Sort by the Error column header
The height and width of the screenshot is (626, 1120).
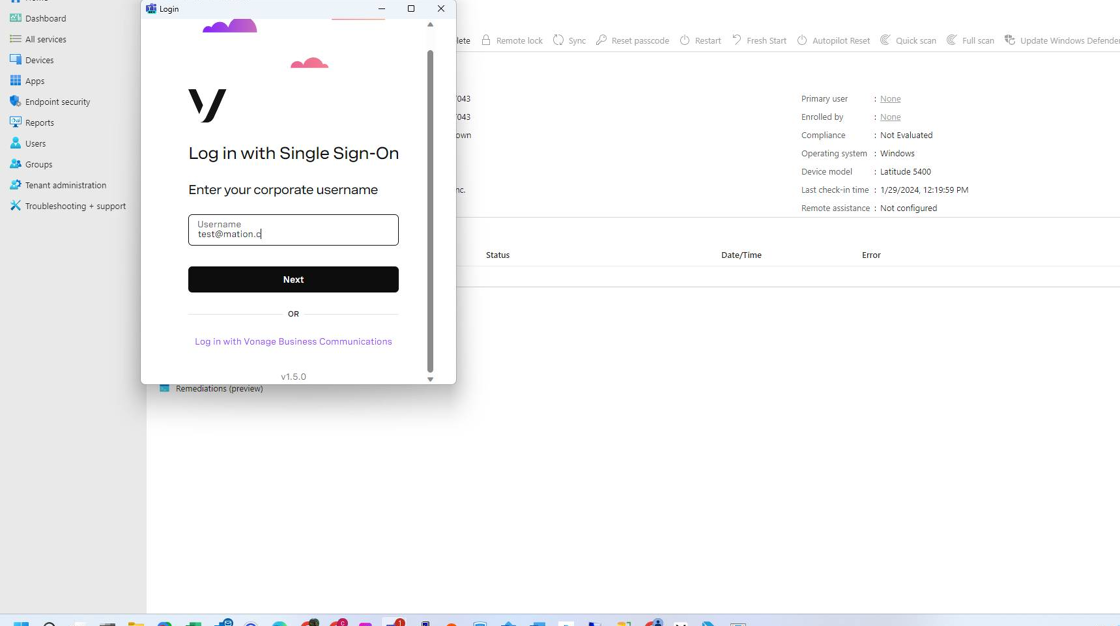(871, 254)
